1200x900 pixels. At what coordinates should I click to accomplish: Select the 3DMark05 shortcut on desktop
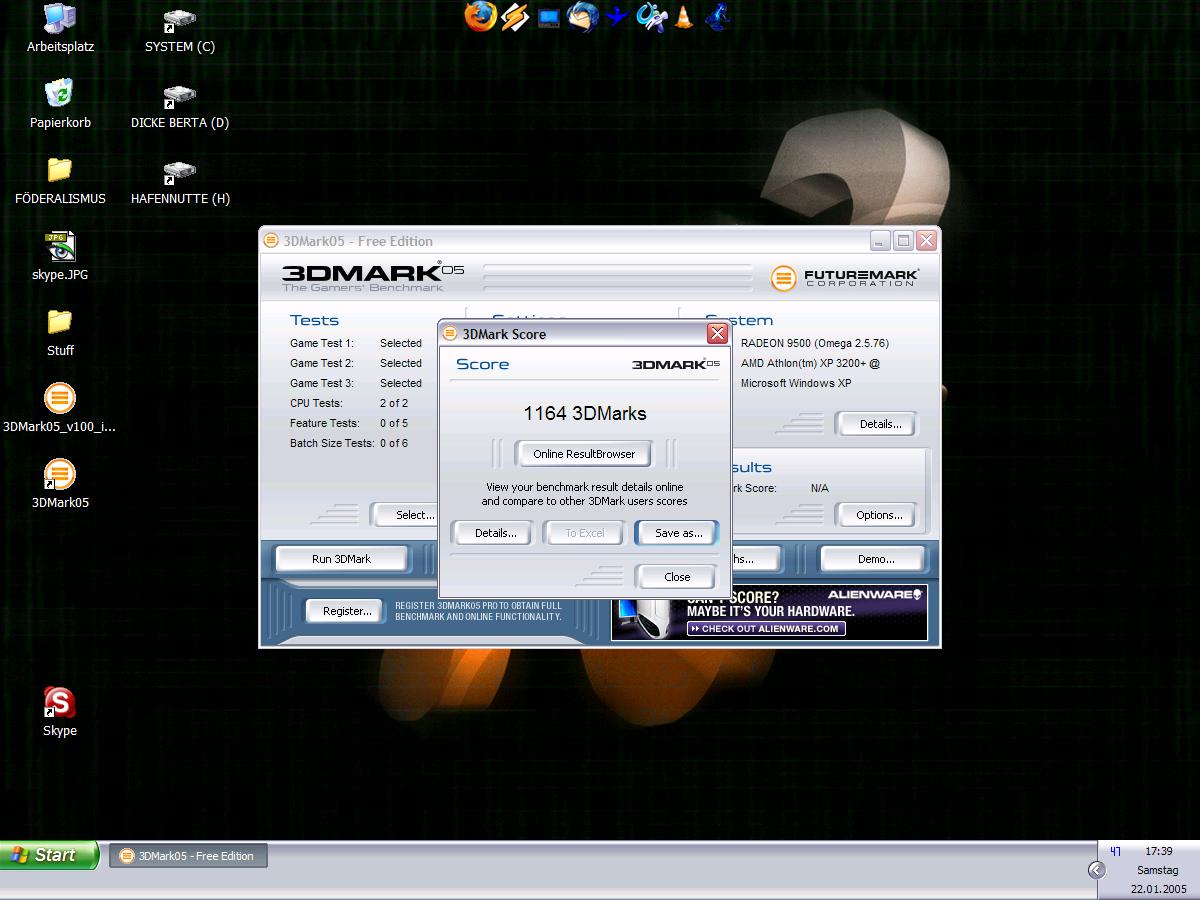pos(60,484)
